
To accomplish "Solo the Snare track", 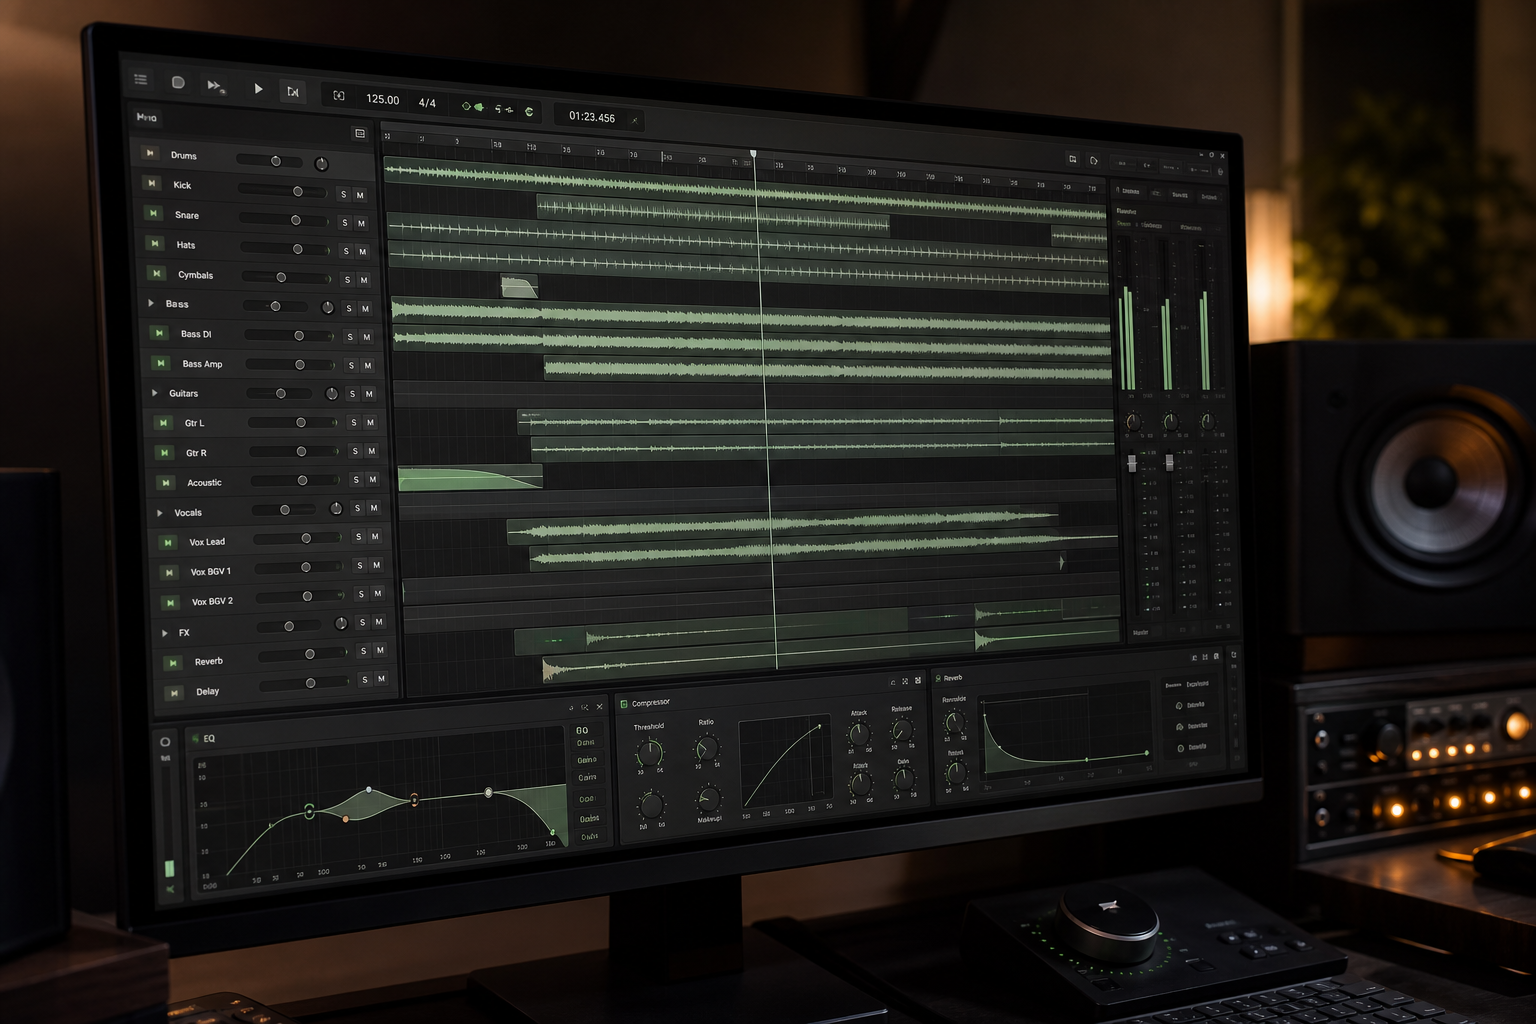I will (345, 222).
